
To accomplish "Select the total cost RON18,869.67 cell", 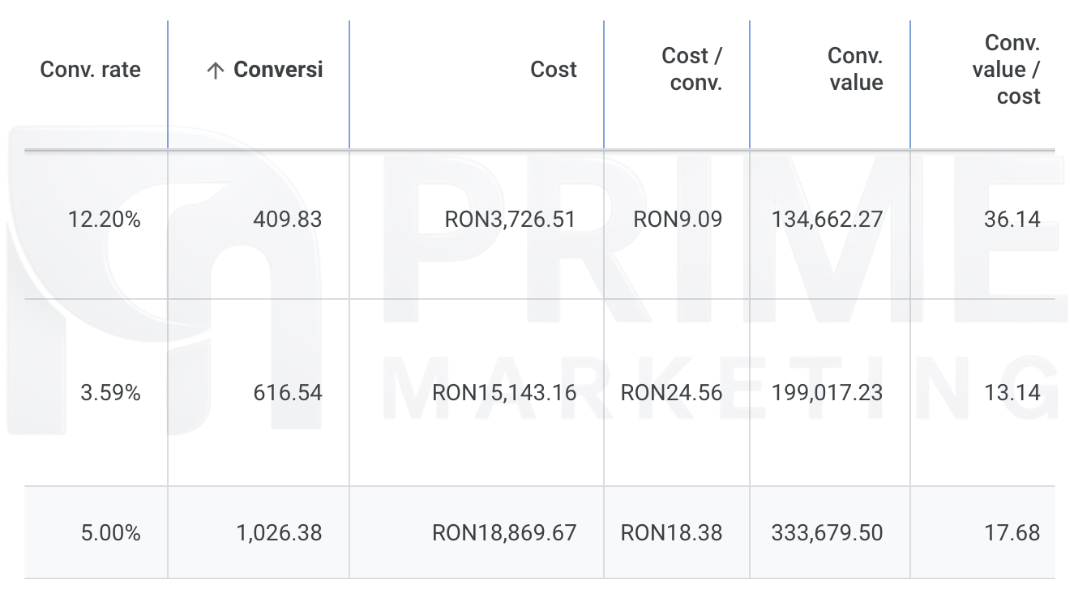I will pos(504,533).
